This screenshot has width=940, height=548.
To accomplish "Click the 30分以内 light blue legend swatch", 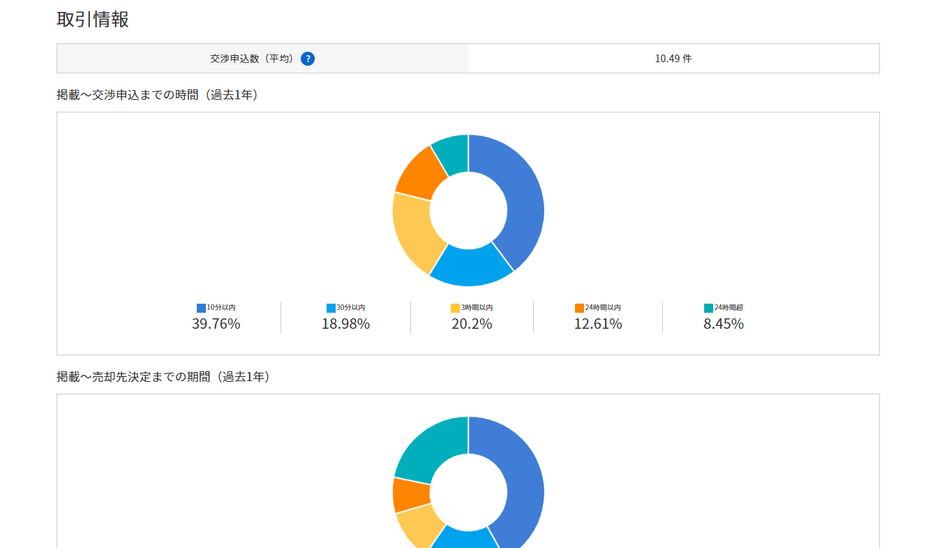I will pyautogui.click(x=331, y=308).
